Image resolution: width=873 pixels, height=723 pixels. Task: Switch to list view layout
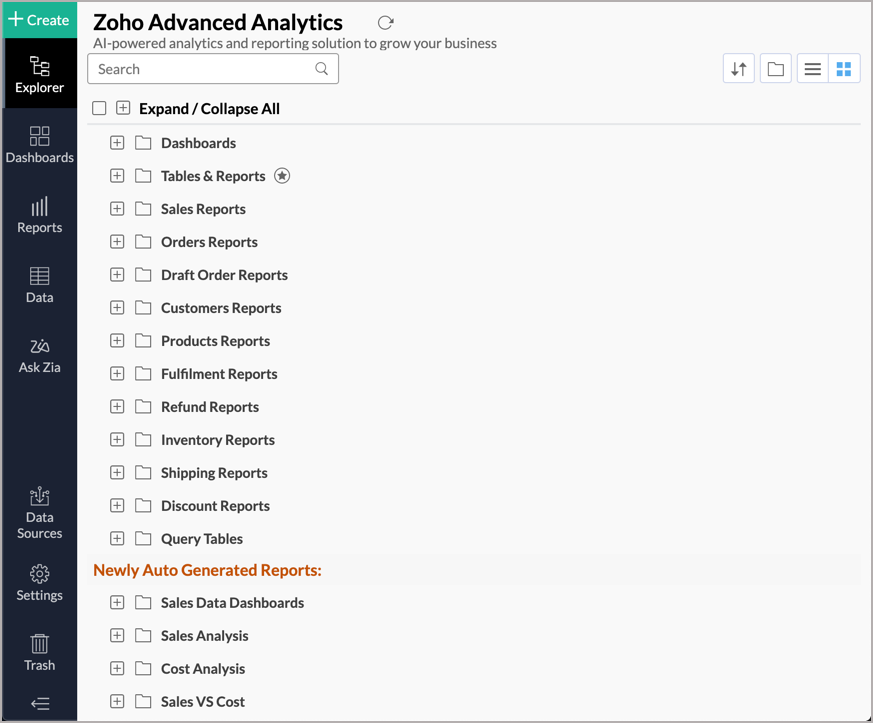coord(813,69)
